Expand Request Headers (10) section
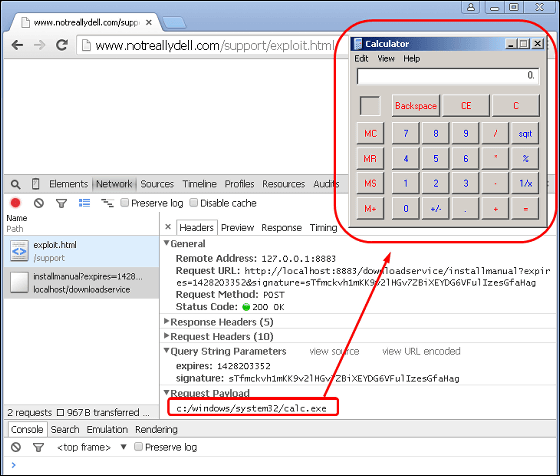 coord(166,336)
